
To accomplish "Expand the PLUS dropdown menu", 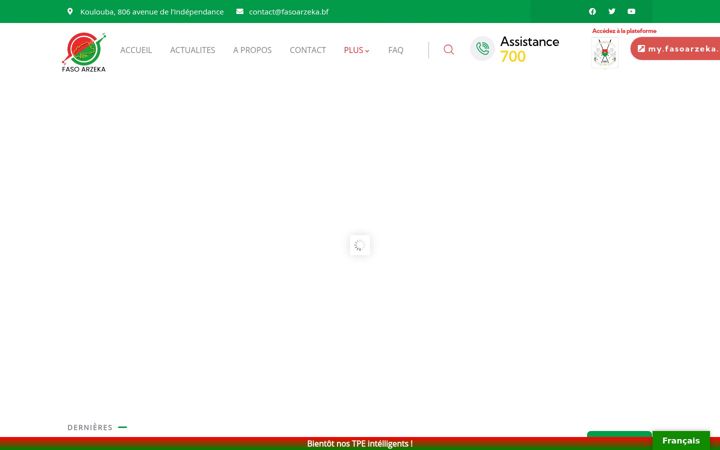I will [x=356, y=50].
